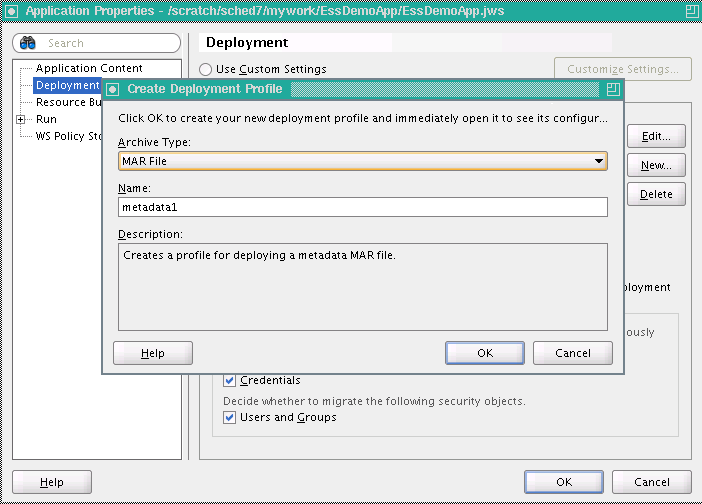Screen dimensions: 702x504
Task: Click the Create Deployment Profile window icon
Action: (x=113, y=90)
